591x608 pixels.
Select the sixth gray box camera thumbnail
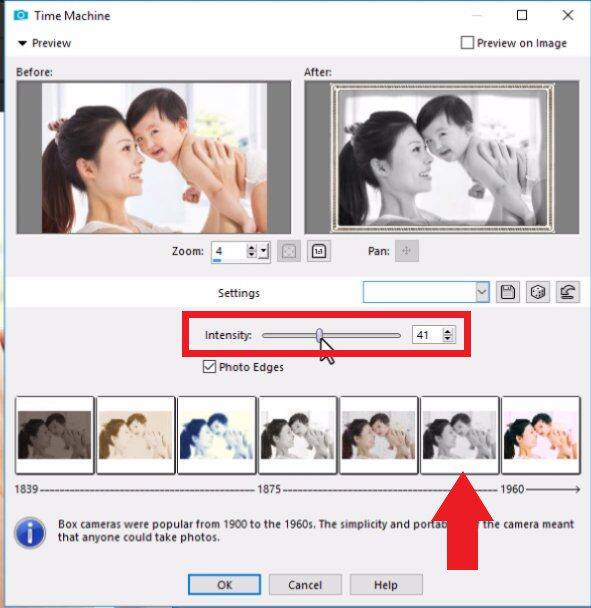460,435
